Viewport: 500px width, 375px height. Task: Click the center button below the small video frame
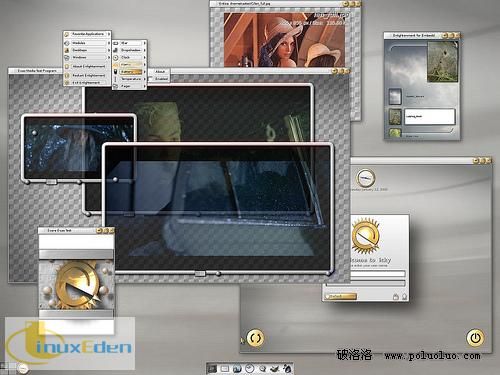(51, 182)
